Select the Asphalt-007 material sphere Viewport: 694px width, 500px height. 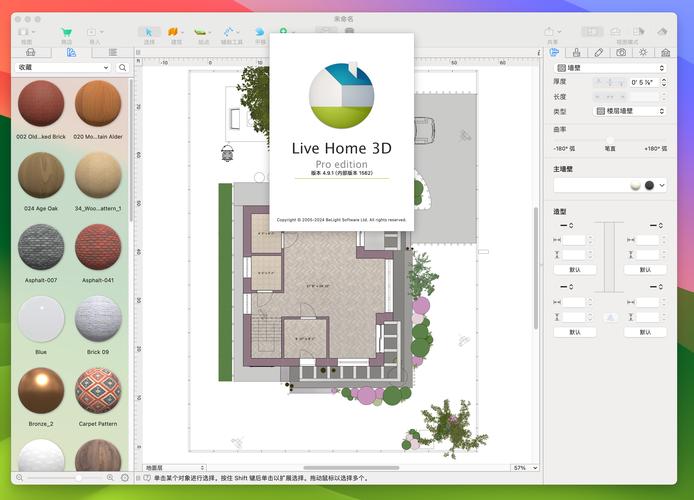coord(41,247)
